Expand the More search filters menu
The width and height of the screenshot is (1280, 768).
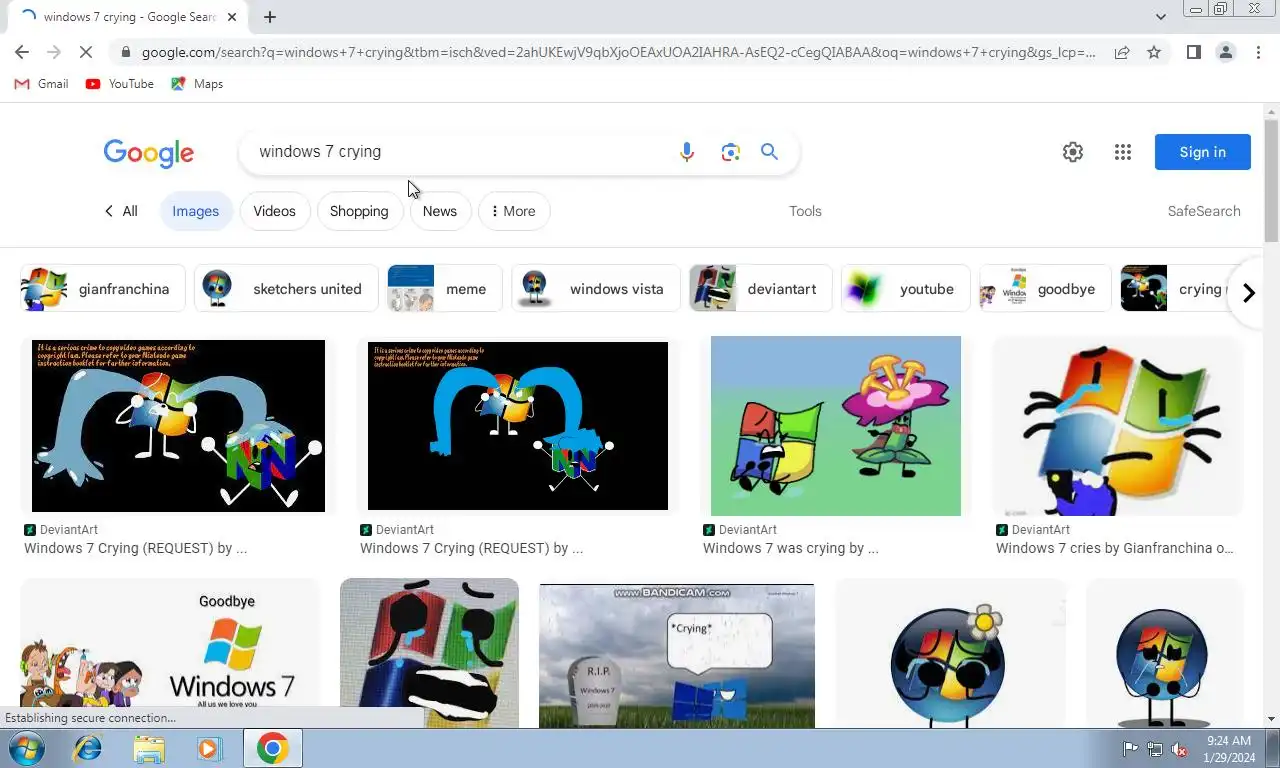[514, 211]
